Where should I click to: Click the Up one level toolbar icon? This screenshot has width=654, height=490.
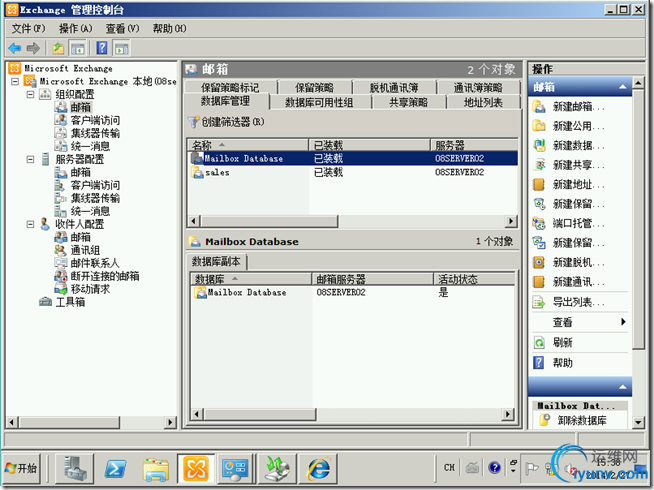point(58,48)
